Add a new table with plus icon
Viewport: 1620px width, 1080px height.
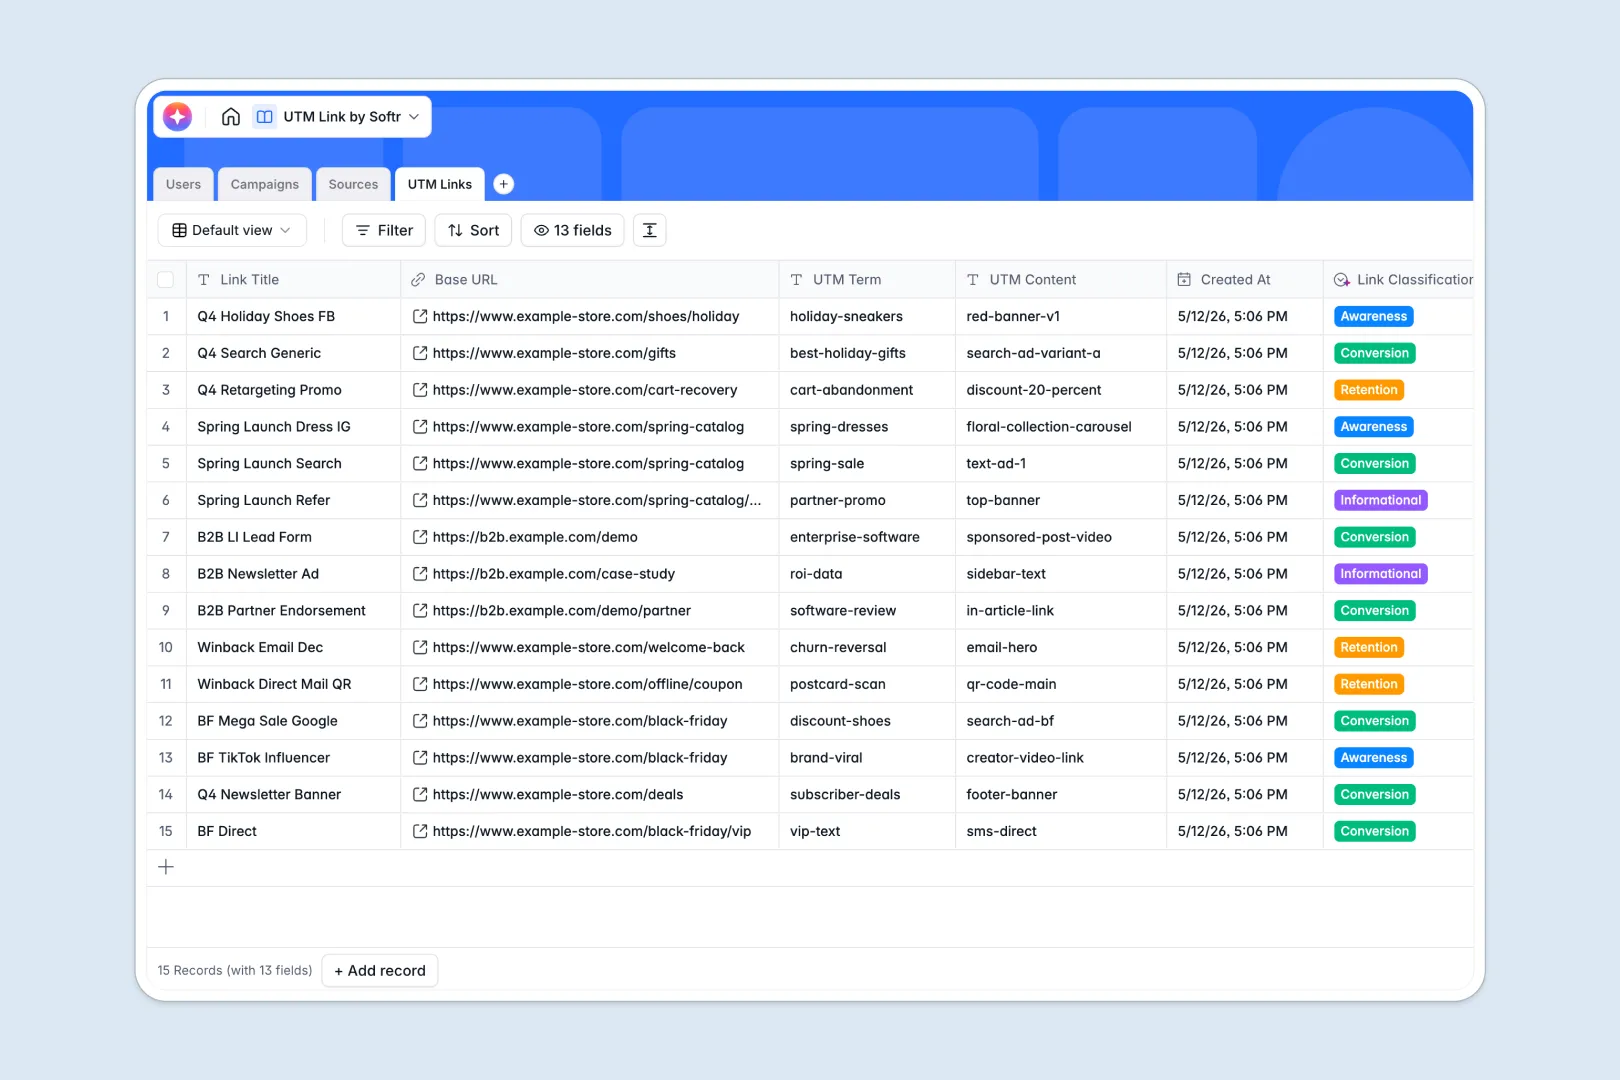(504, 184)
